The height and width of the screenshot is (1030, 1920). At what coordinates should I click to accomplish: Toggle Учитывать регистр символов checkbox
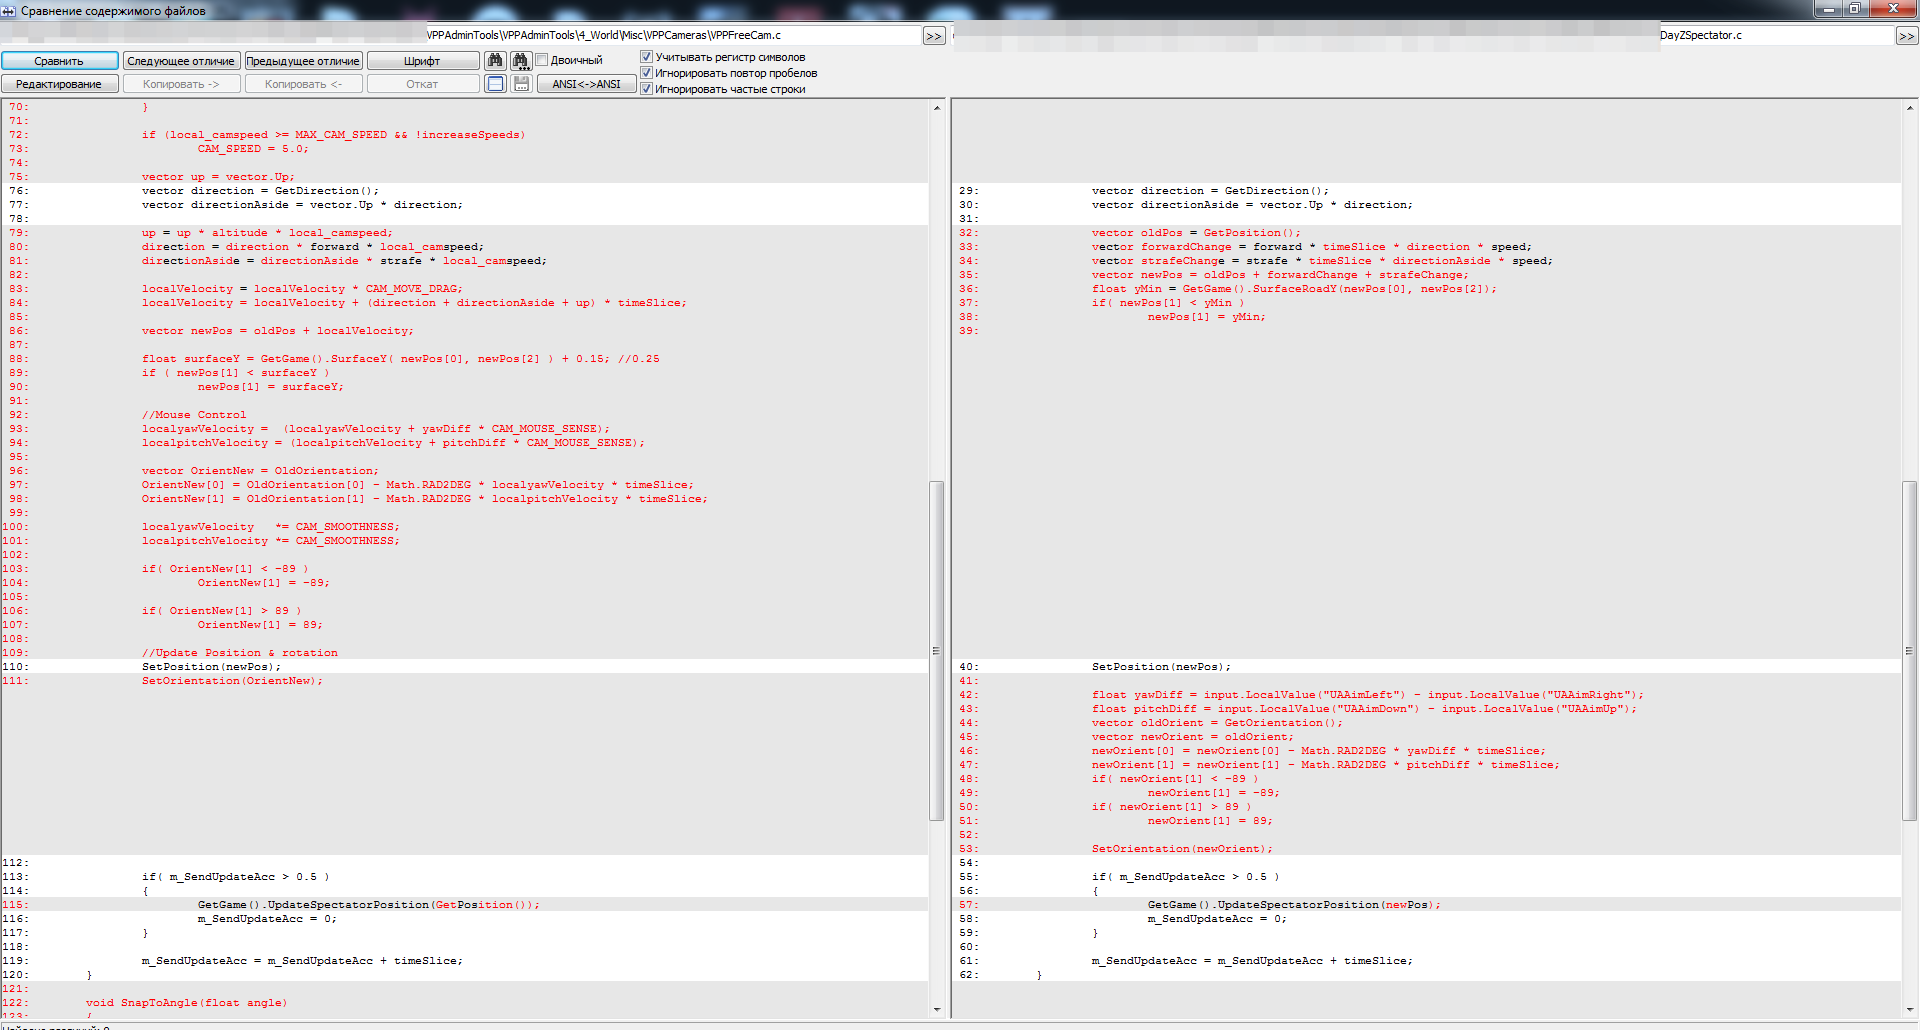coord(646,57)
